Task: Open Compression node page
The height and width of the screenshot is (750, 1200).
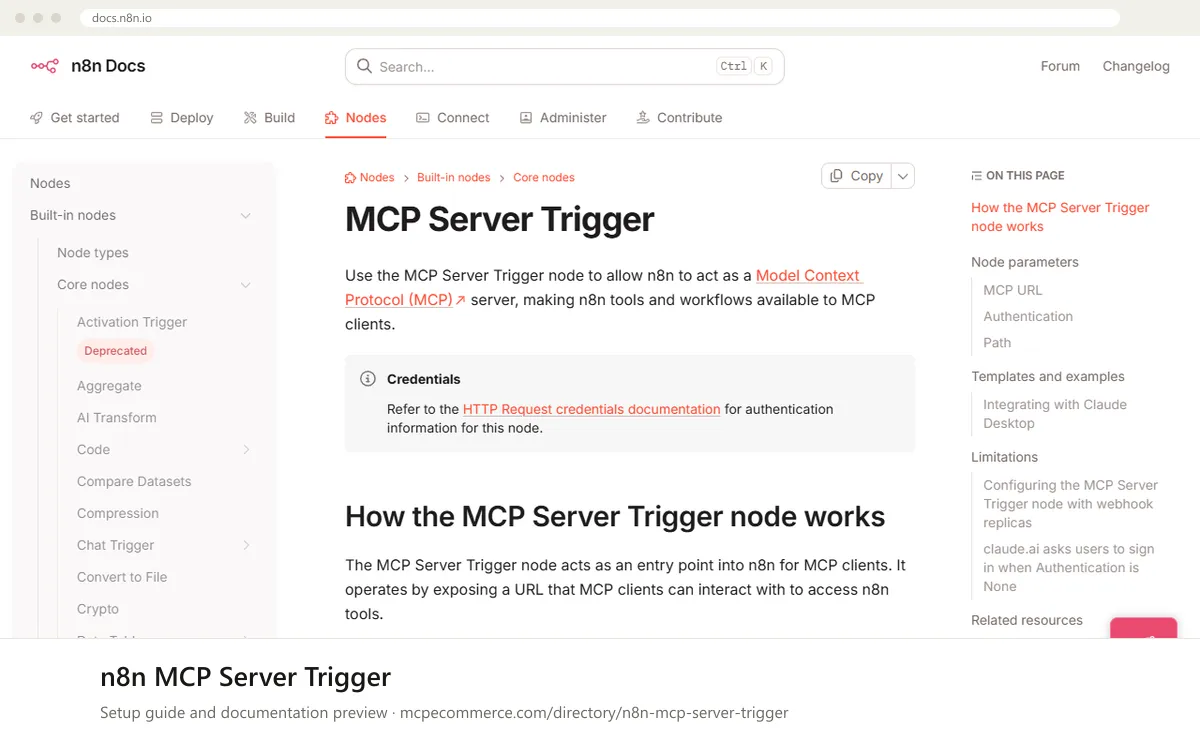Action: pyautogui.click(x=118, y=514)
